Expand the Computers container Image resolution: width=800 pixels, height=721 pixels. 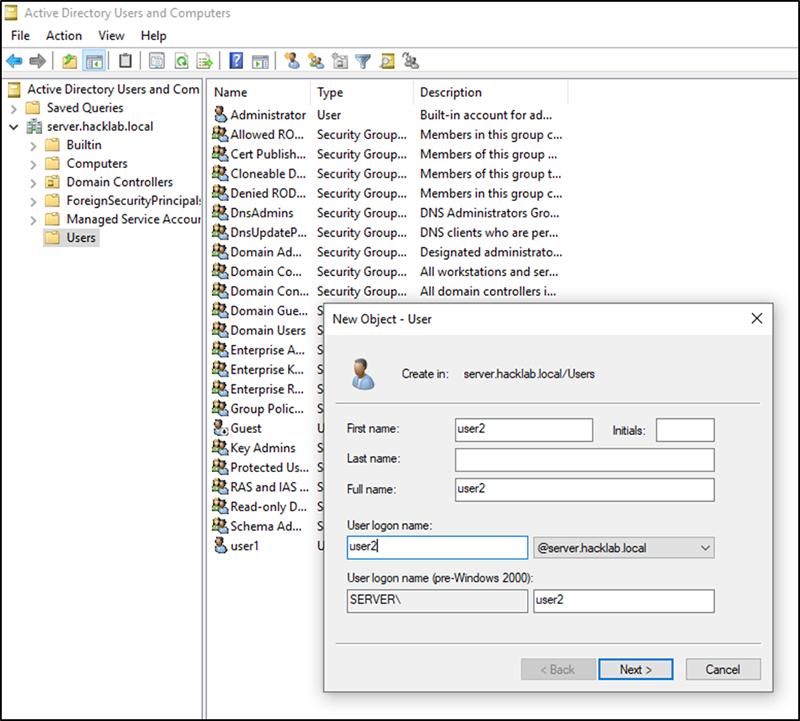coord(33,164)
